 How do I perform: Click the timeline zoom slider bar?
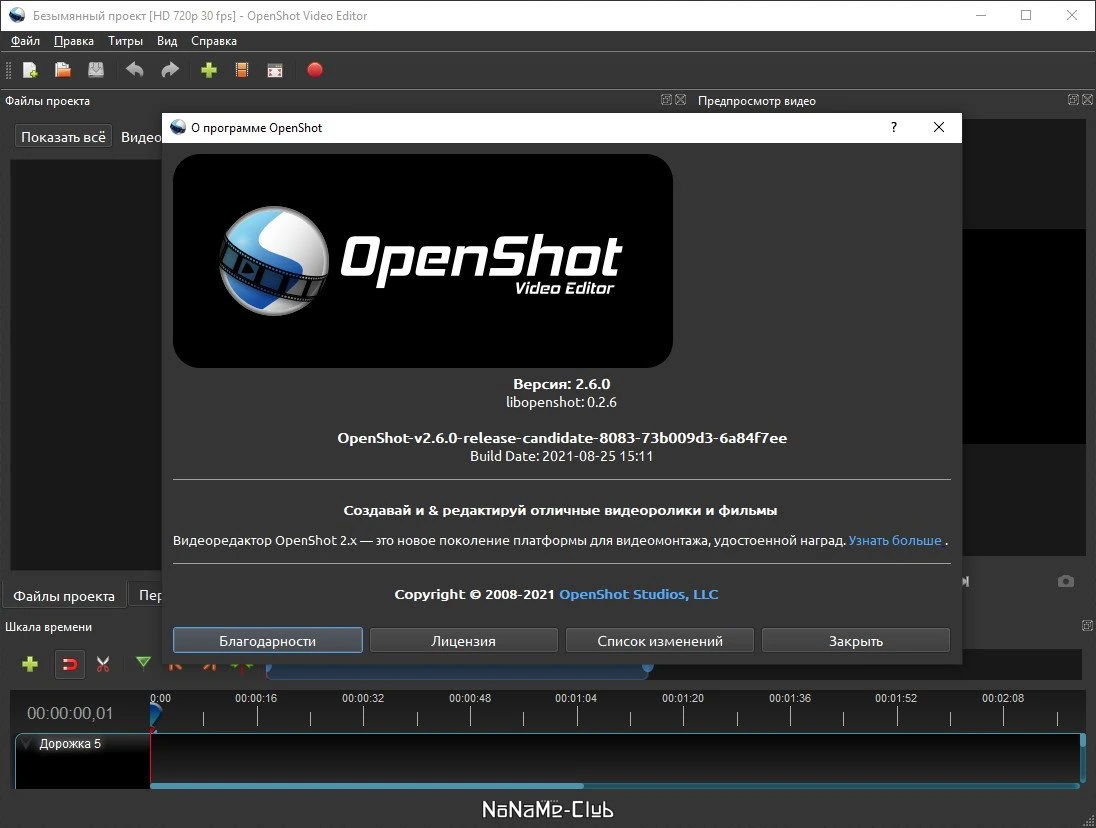coord(459,671)
